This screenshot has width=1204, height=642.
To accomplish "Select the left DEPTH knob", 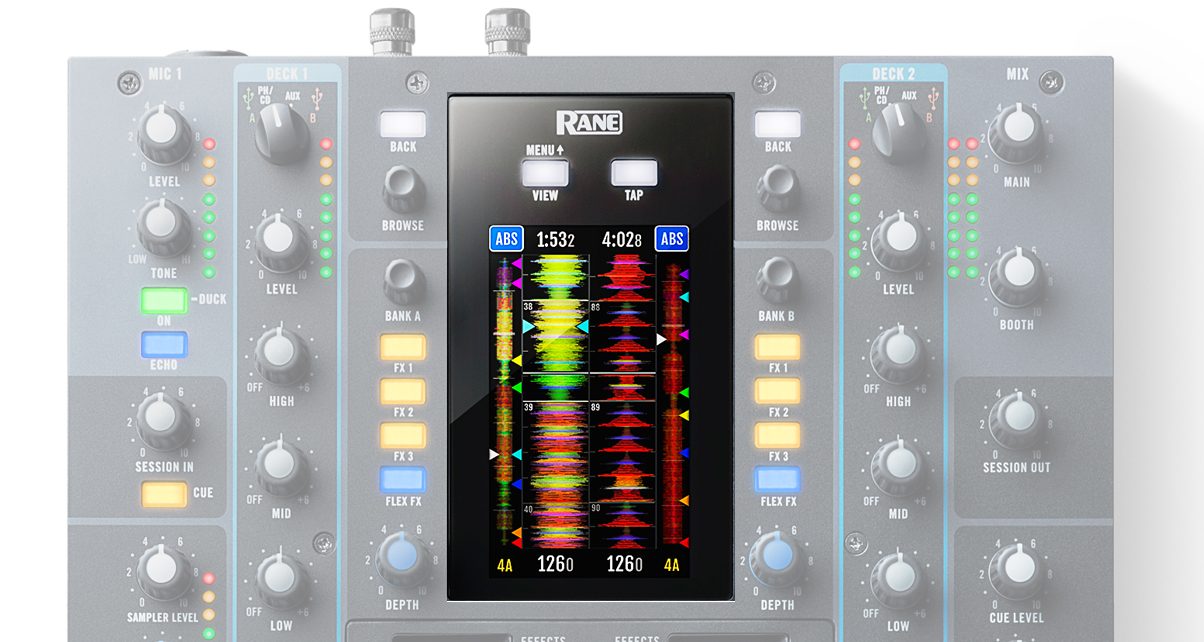I will pos(402,558).
